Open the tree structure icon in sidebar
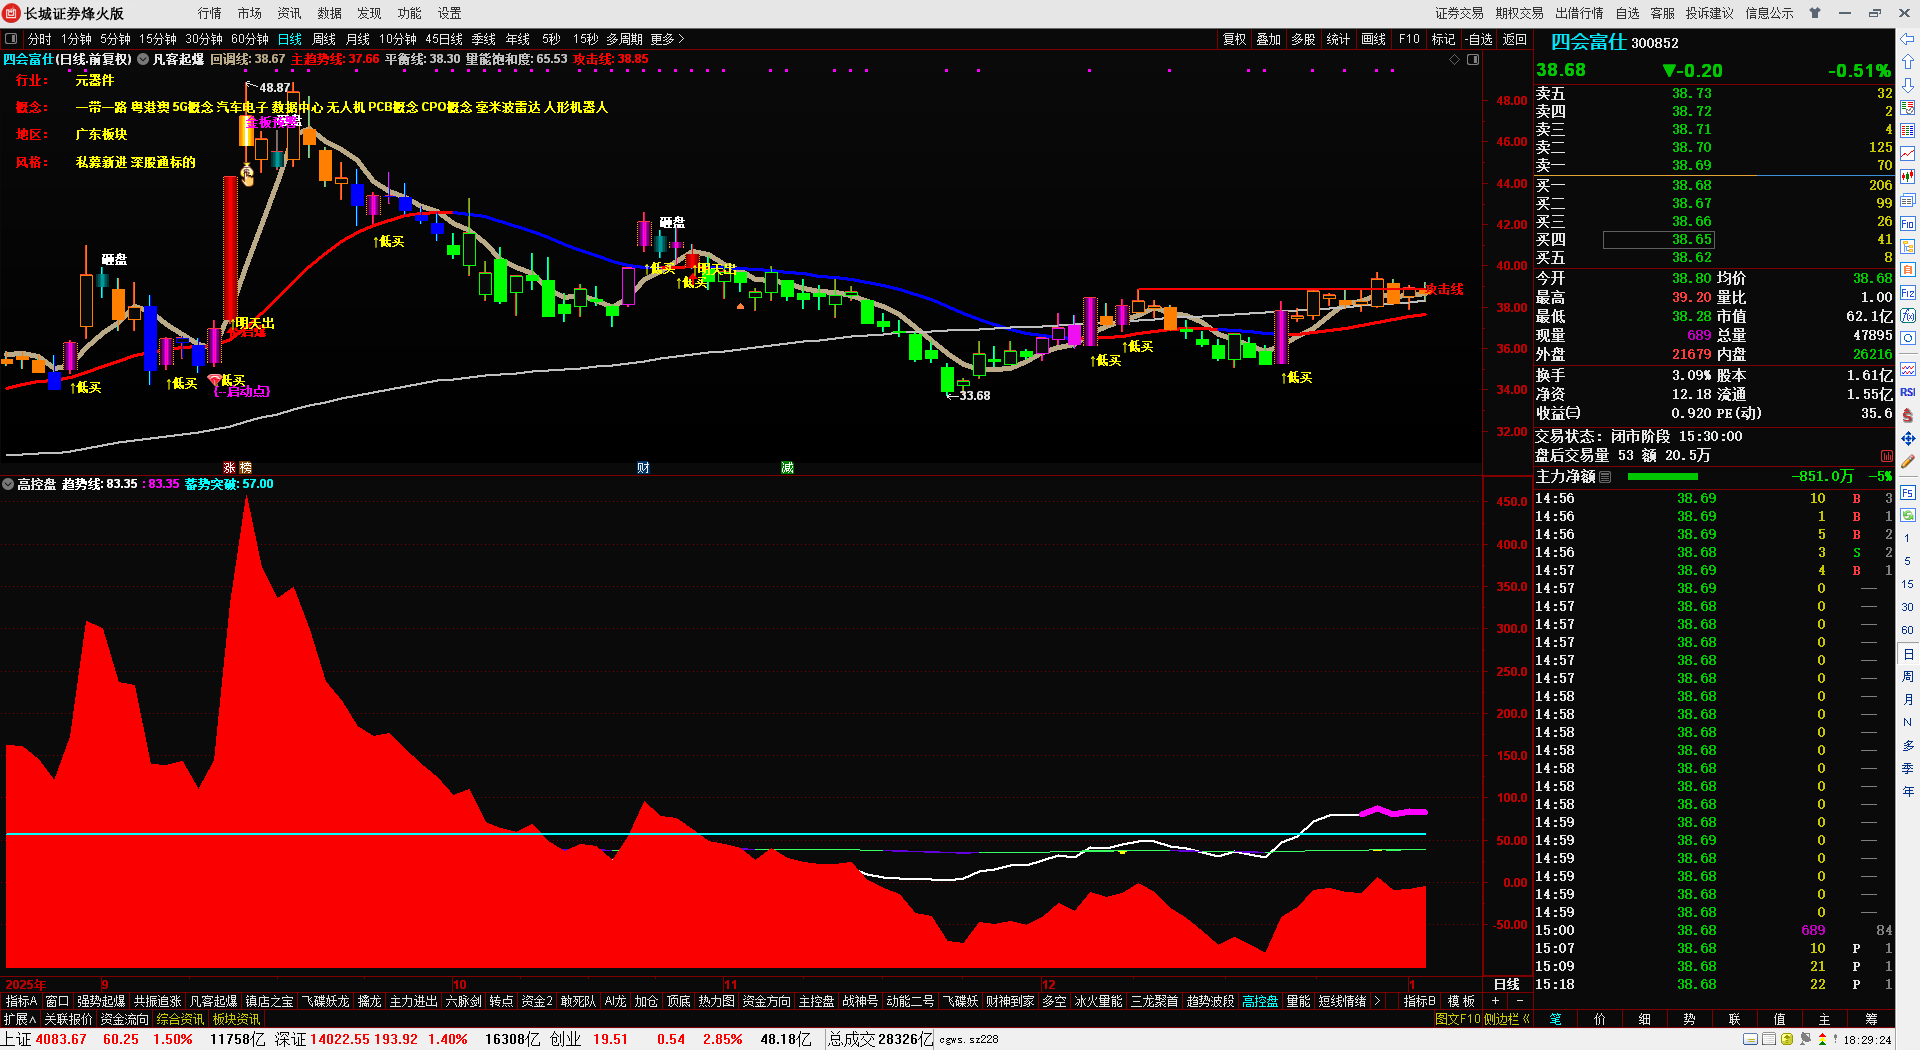The image size is (1920, 1050). point(1908,247)
